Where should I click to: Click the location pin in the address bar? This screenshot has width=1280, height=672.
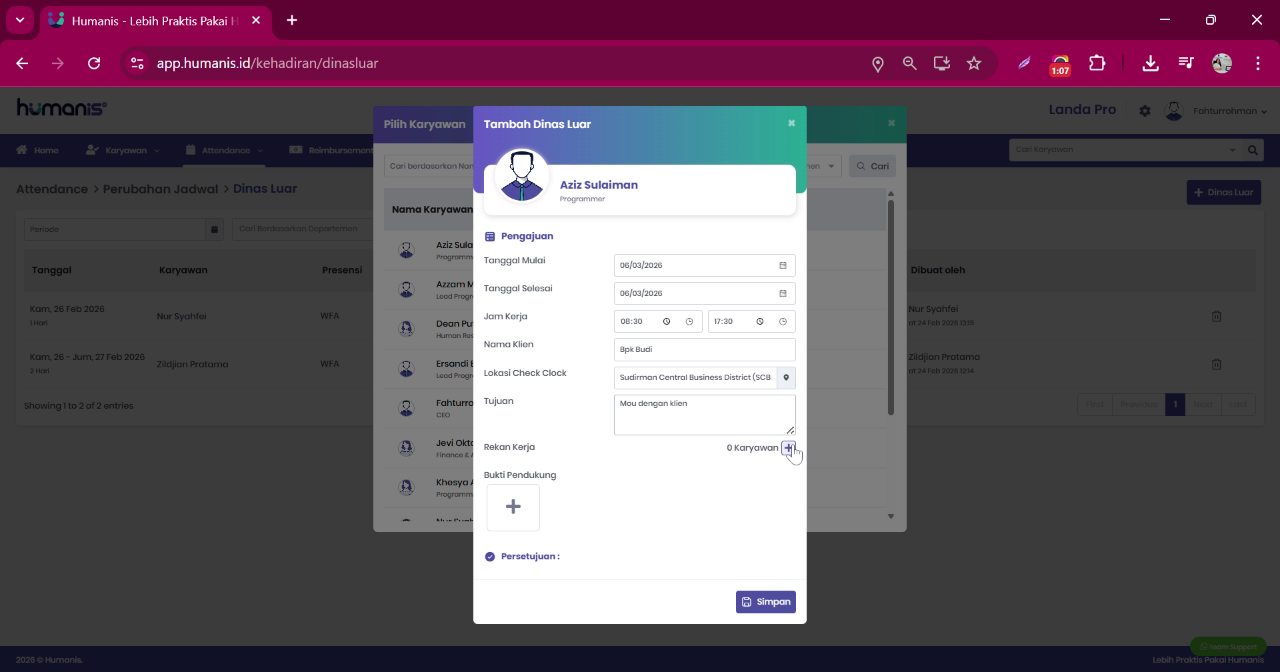point(878,63)
